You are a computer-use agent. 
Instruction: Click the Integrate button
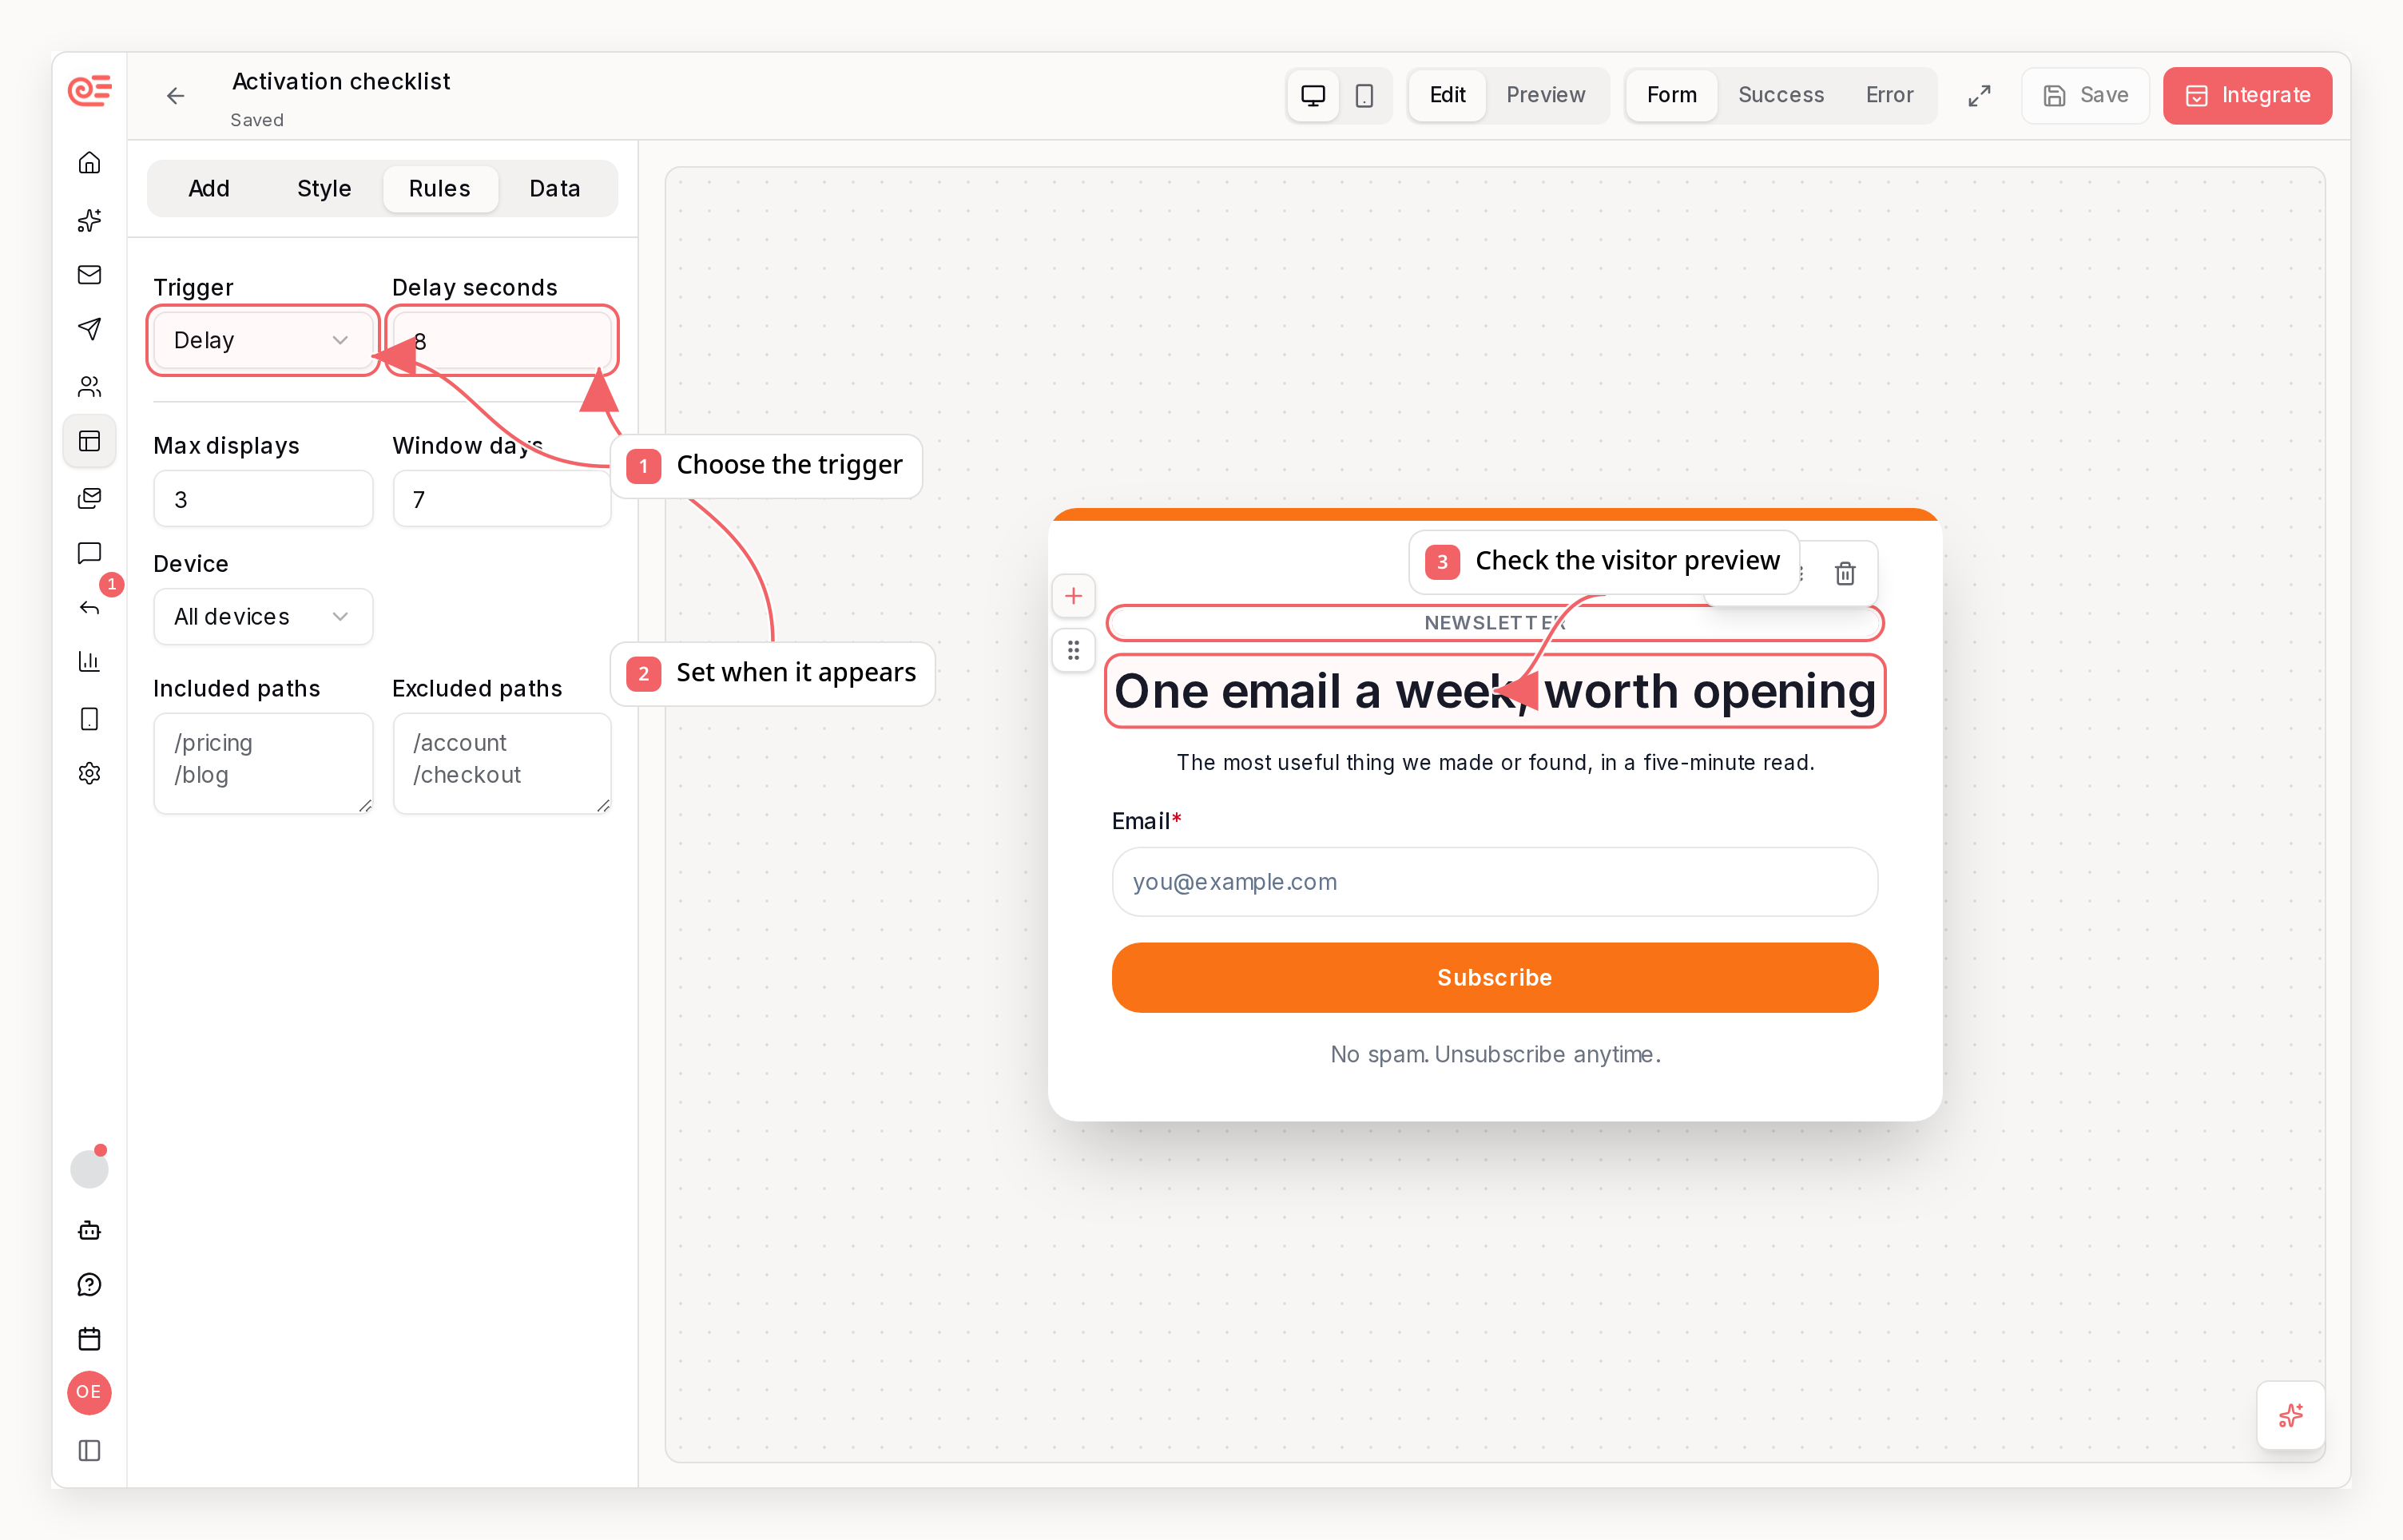coord(2247,96)
